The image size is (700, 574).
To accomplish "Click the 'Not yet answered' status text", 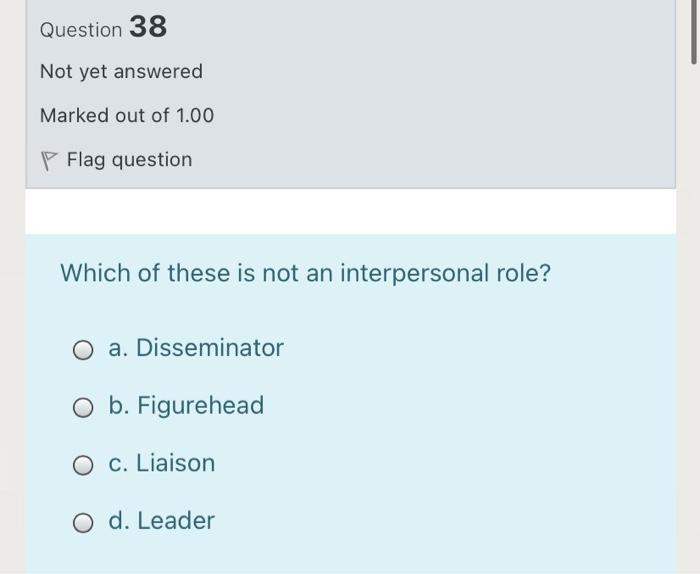I will (x=121, y=72).
